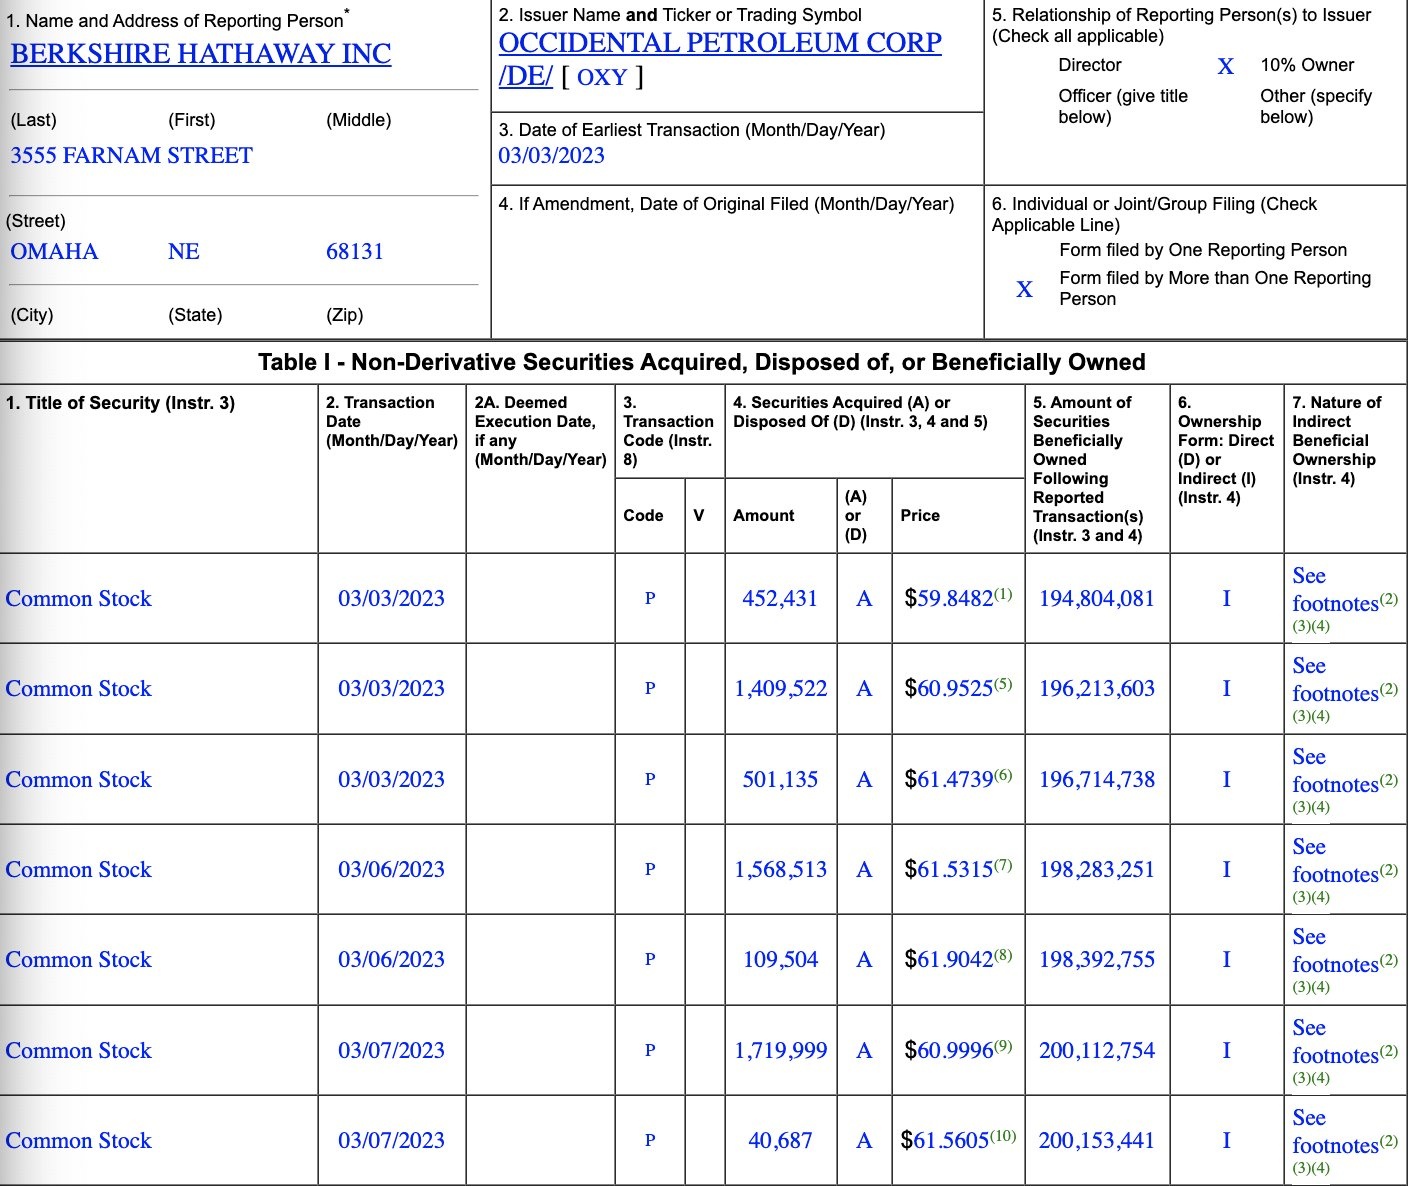Click See footnotes in the 194,804,081 row
This screenshot has width=1410, height=1186.
[1335, 590]
